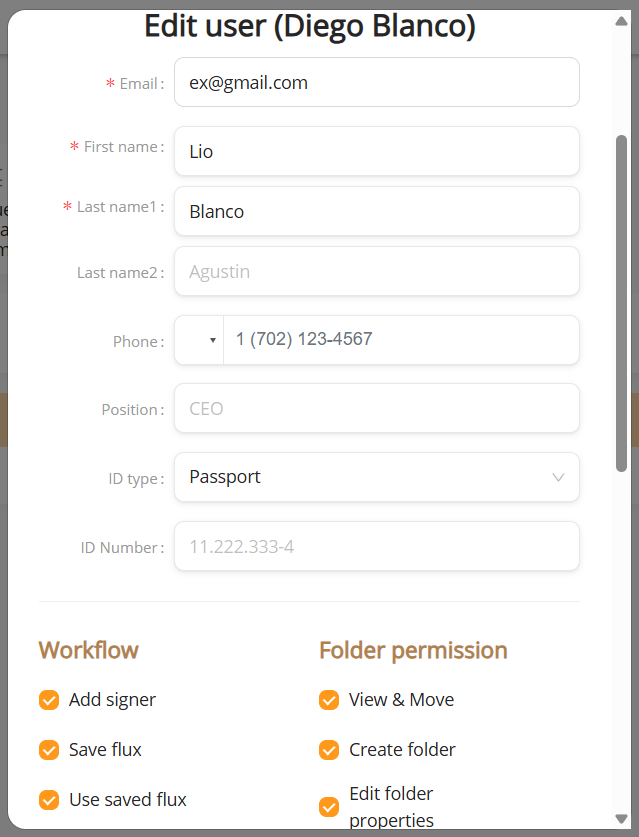Viewport: 639px width, 837px height.
Task: Click the Position input field
Action: [377, 408]
